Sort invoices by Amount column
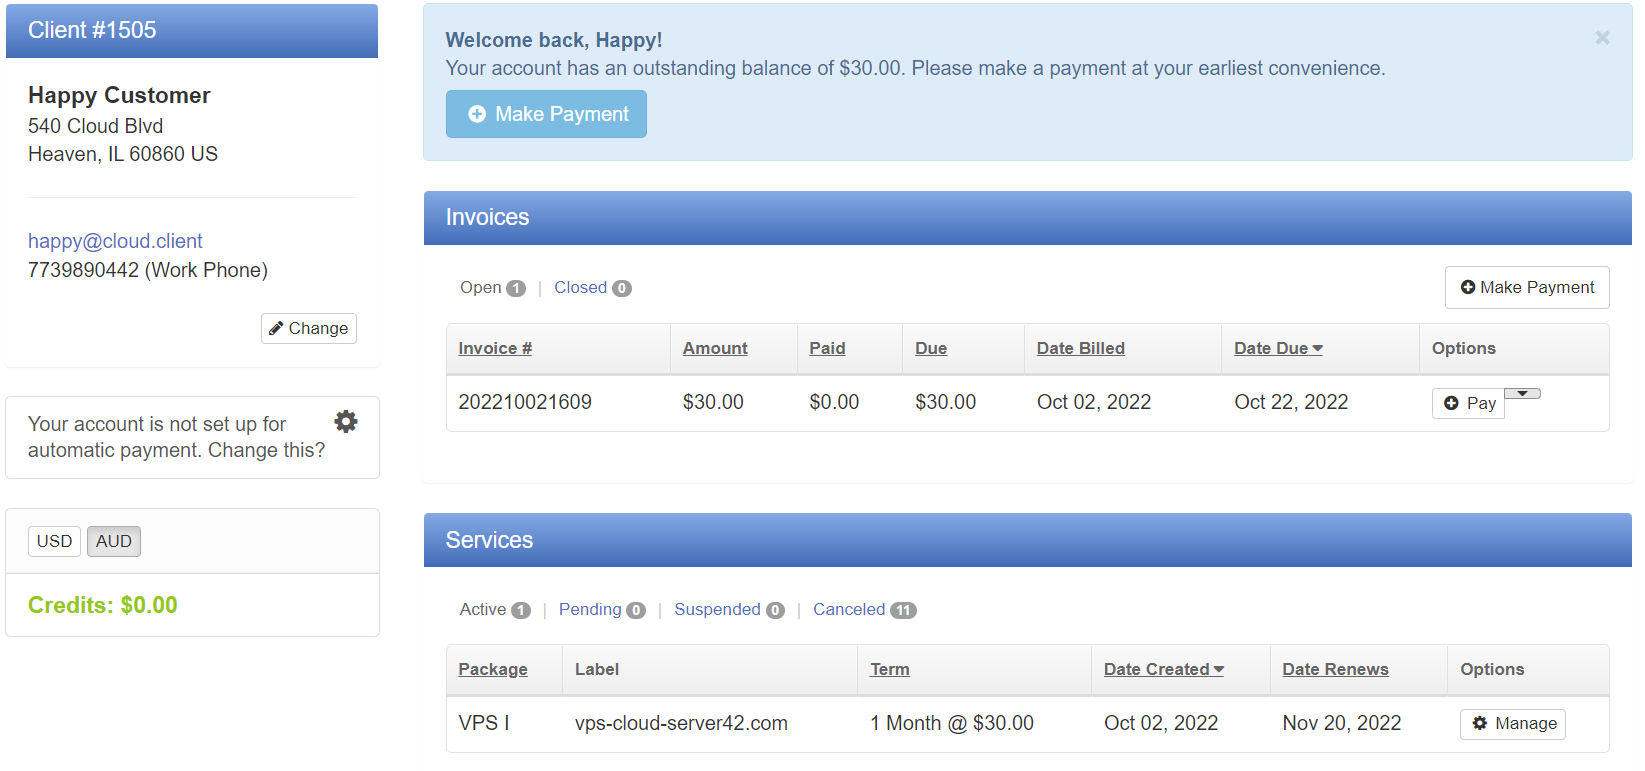Screen dimensions: 1645x771 (715, 348)
